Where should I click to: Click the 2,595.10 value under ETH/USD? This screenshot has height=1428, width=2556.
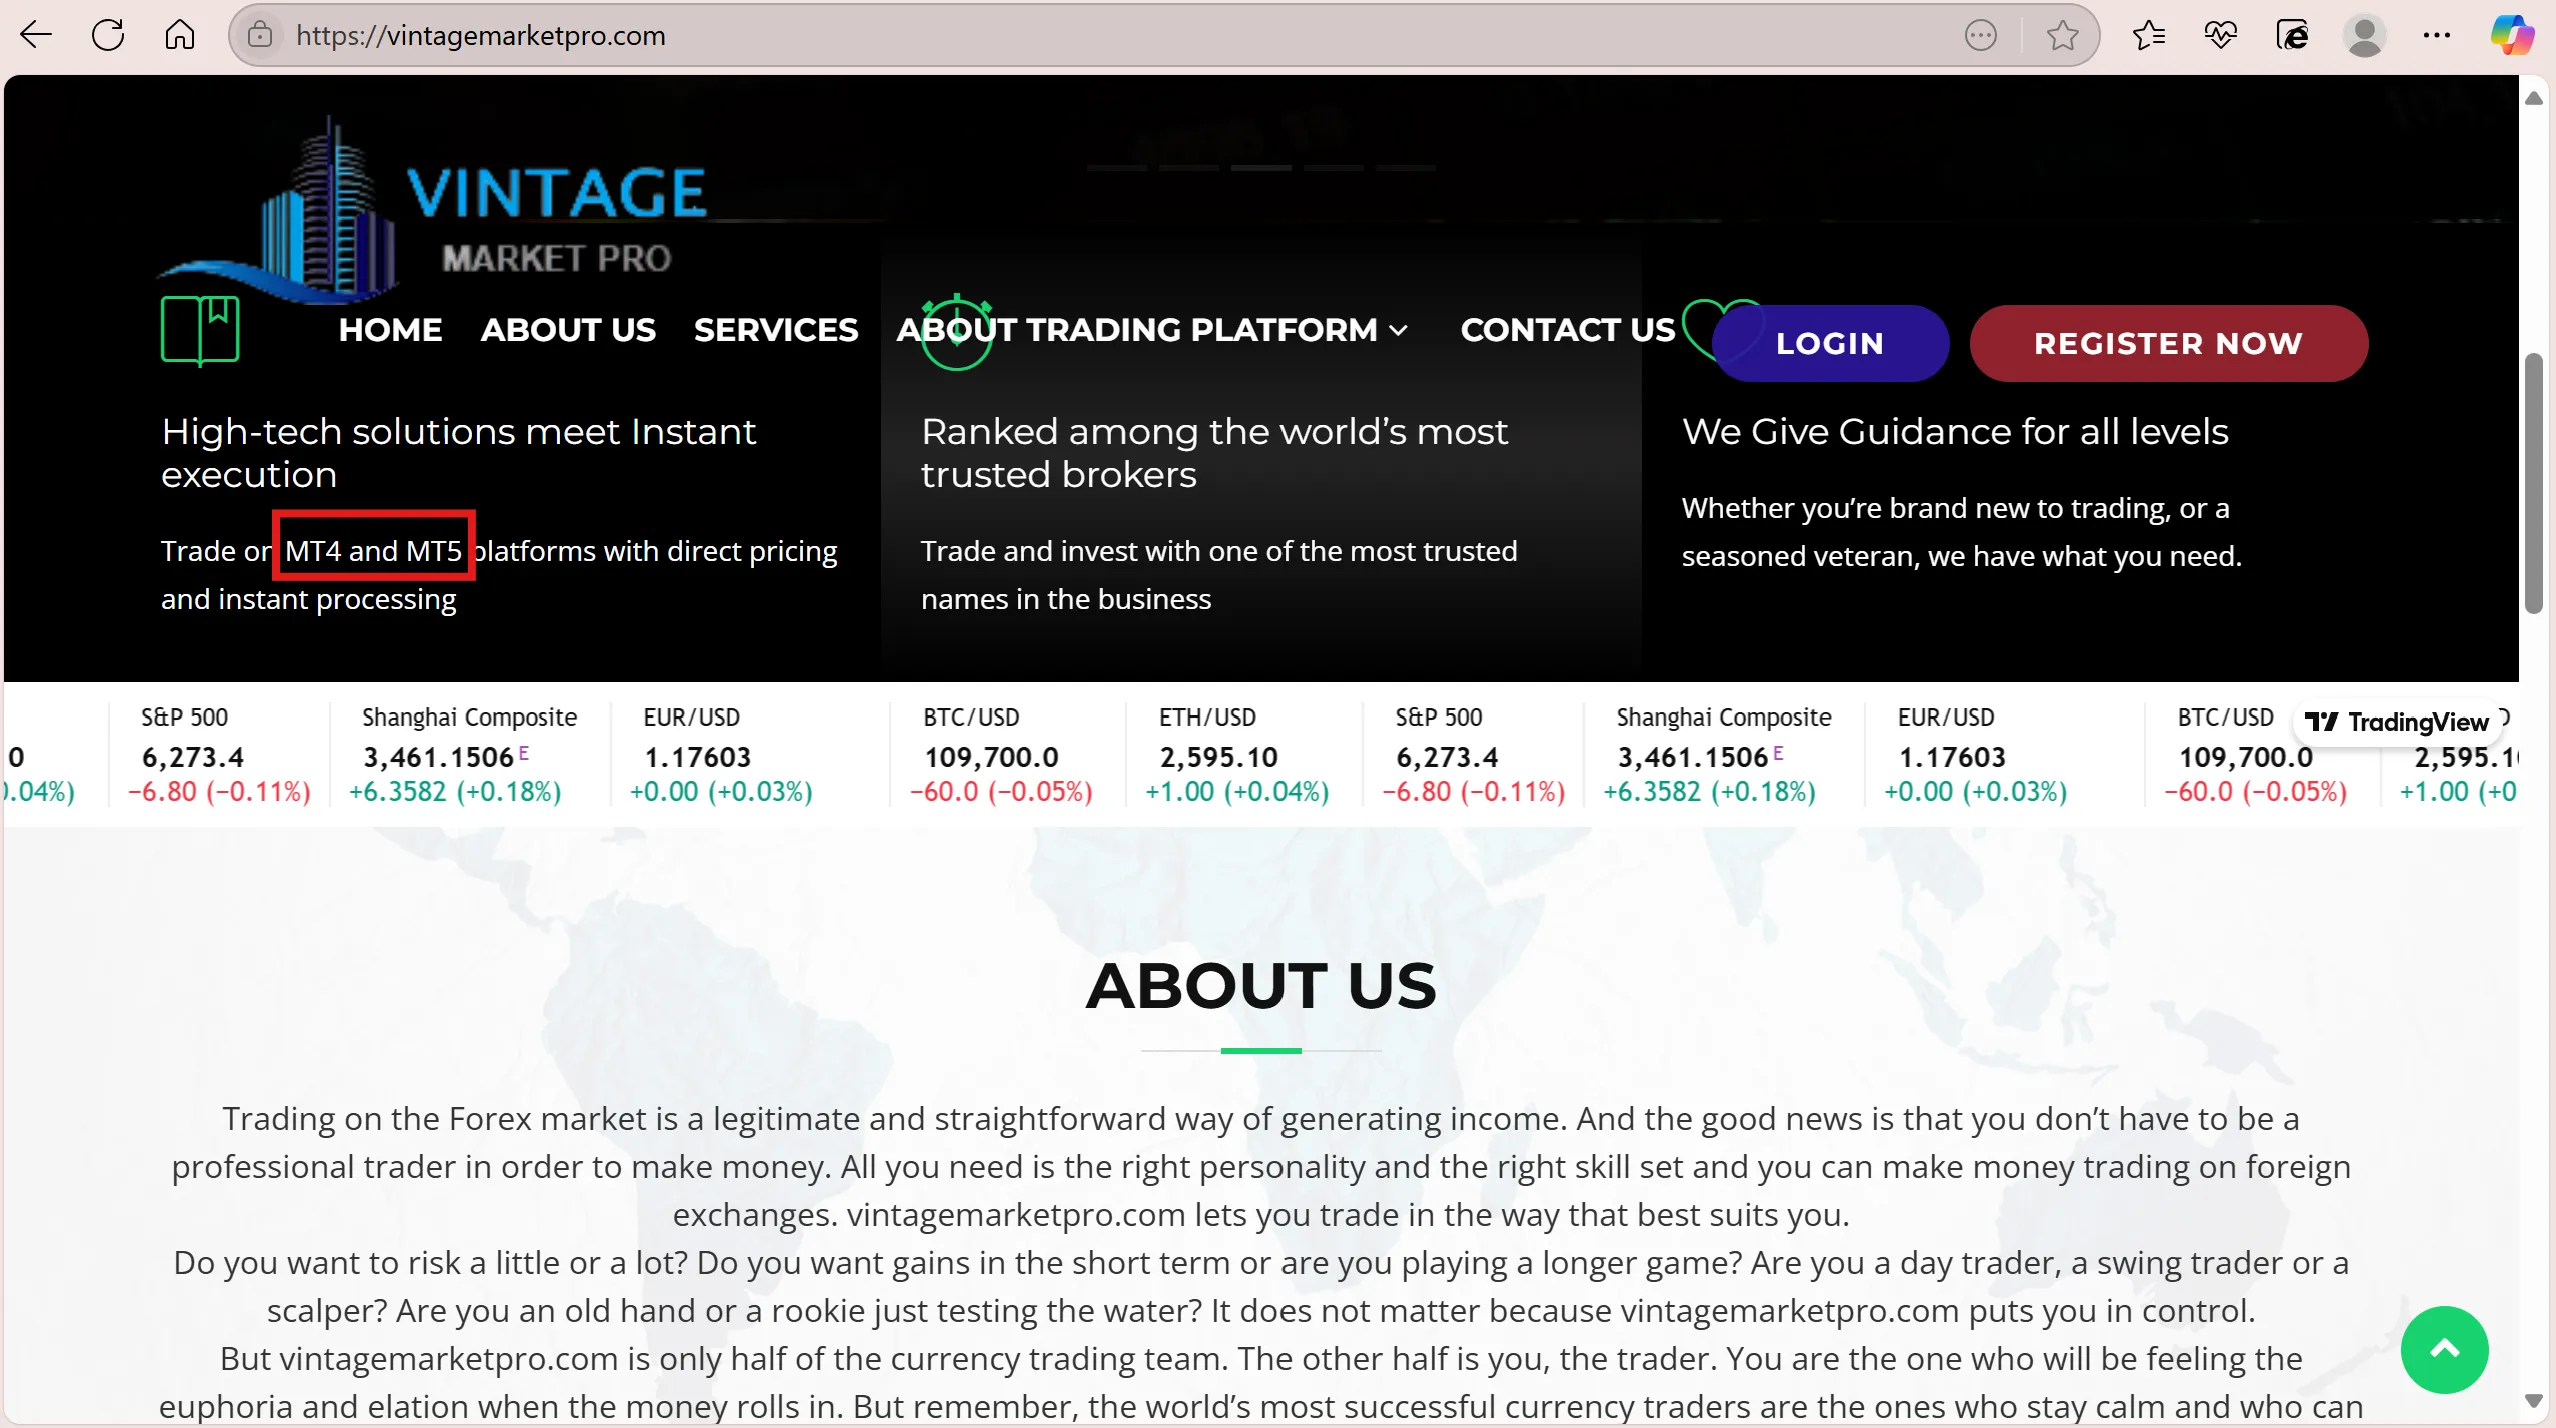1218,757
